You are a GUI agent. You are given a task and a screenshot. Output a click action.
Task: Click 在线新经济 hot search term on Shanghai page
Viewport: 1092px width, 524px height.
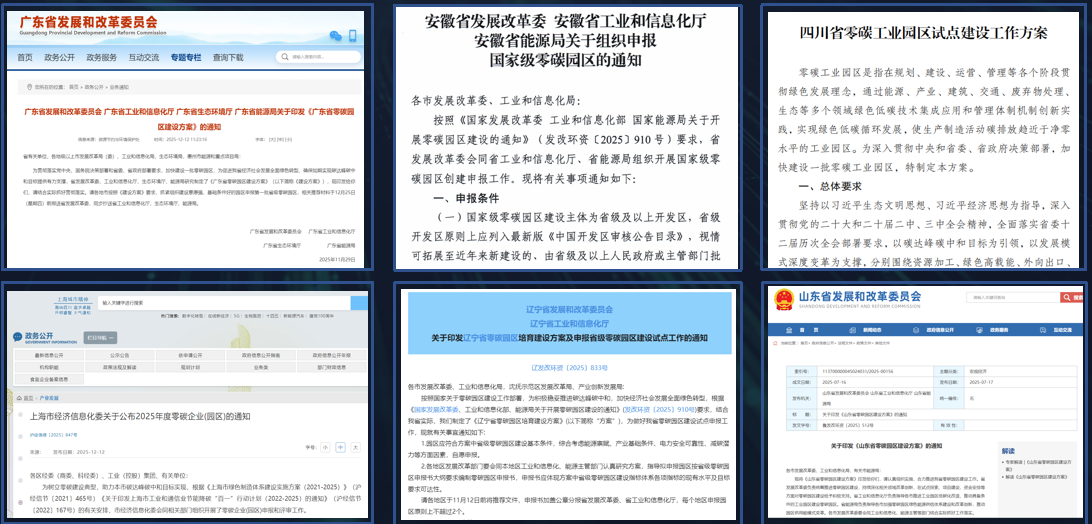click(218, 316)
